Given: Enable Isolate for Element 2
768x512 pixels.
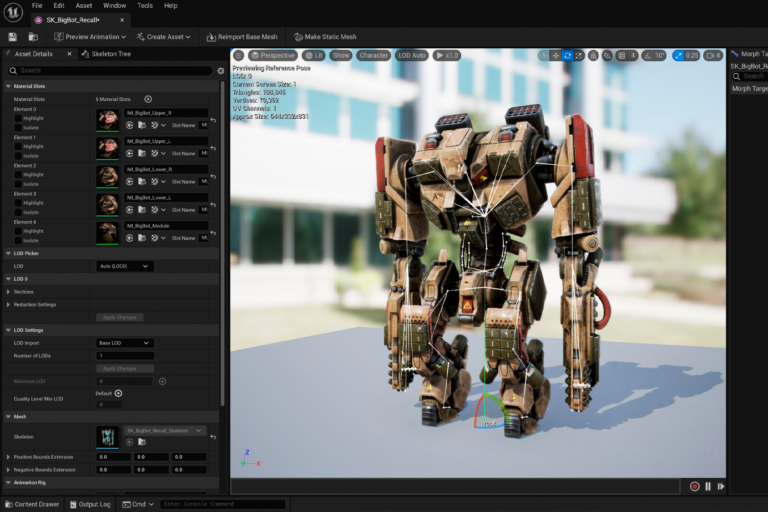Looking at the screenshot, I should tap(18, 184).
